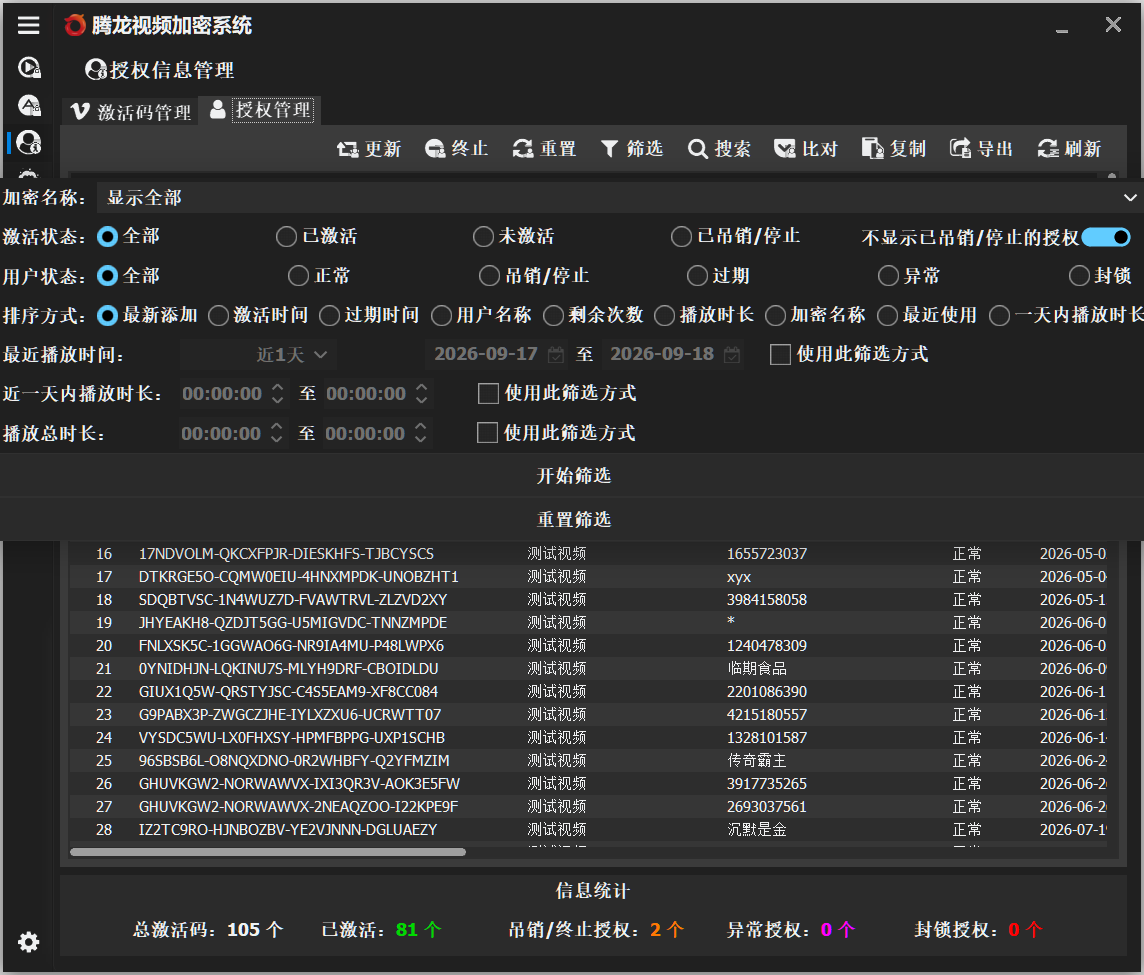Viewport: 1144px width, 975px height.
Task: Click 总激活码 105 个 statistic
Action: coord(208,930)
